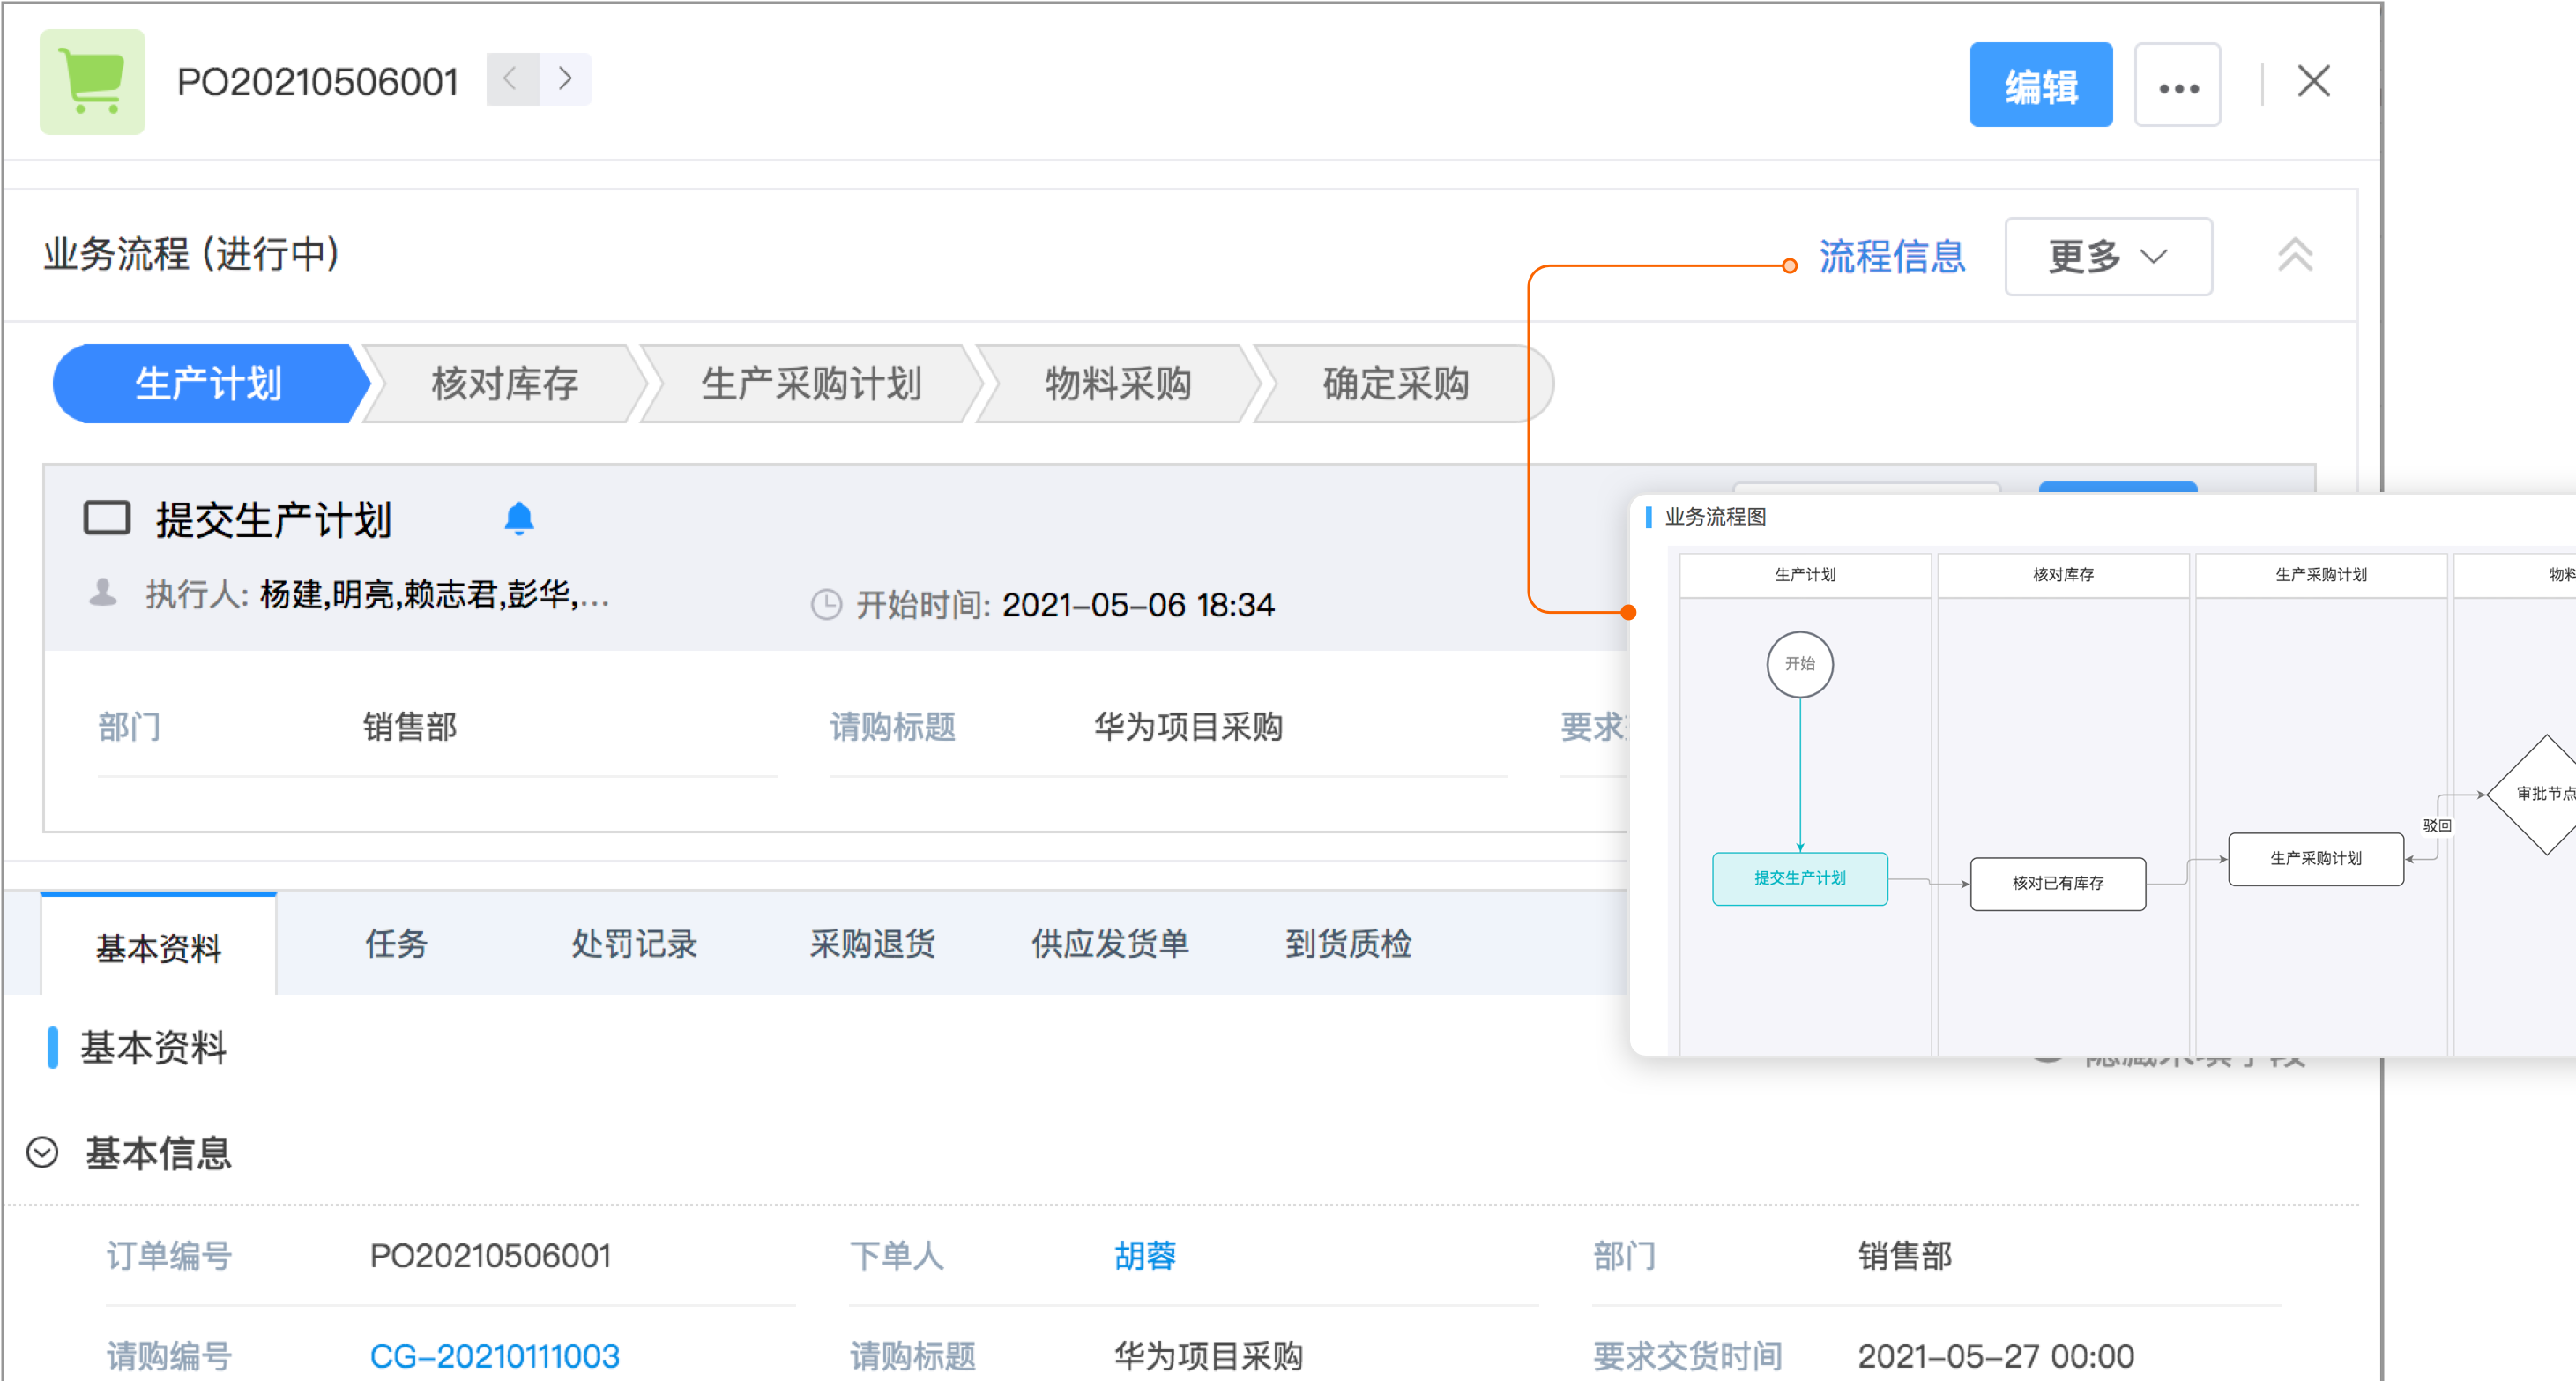Switch to the 任务 tab

click(x=396, y=943)
